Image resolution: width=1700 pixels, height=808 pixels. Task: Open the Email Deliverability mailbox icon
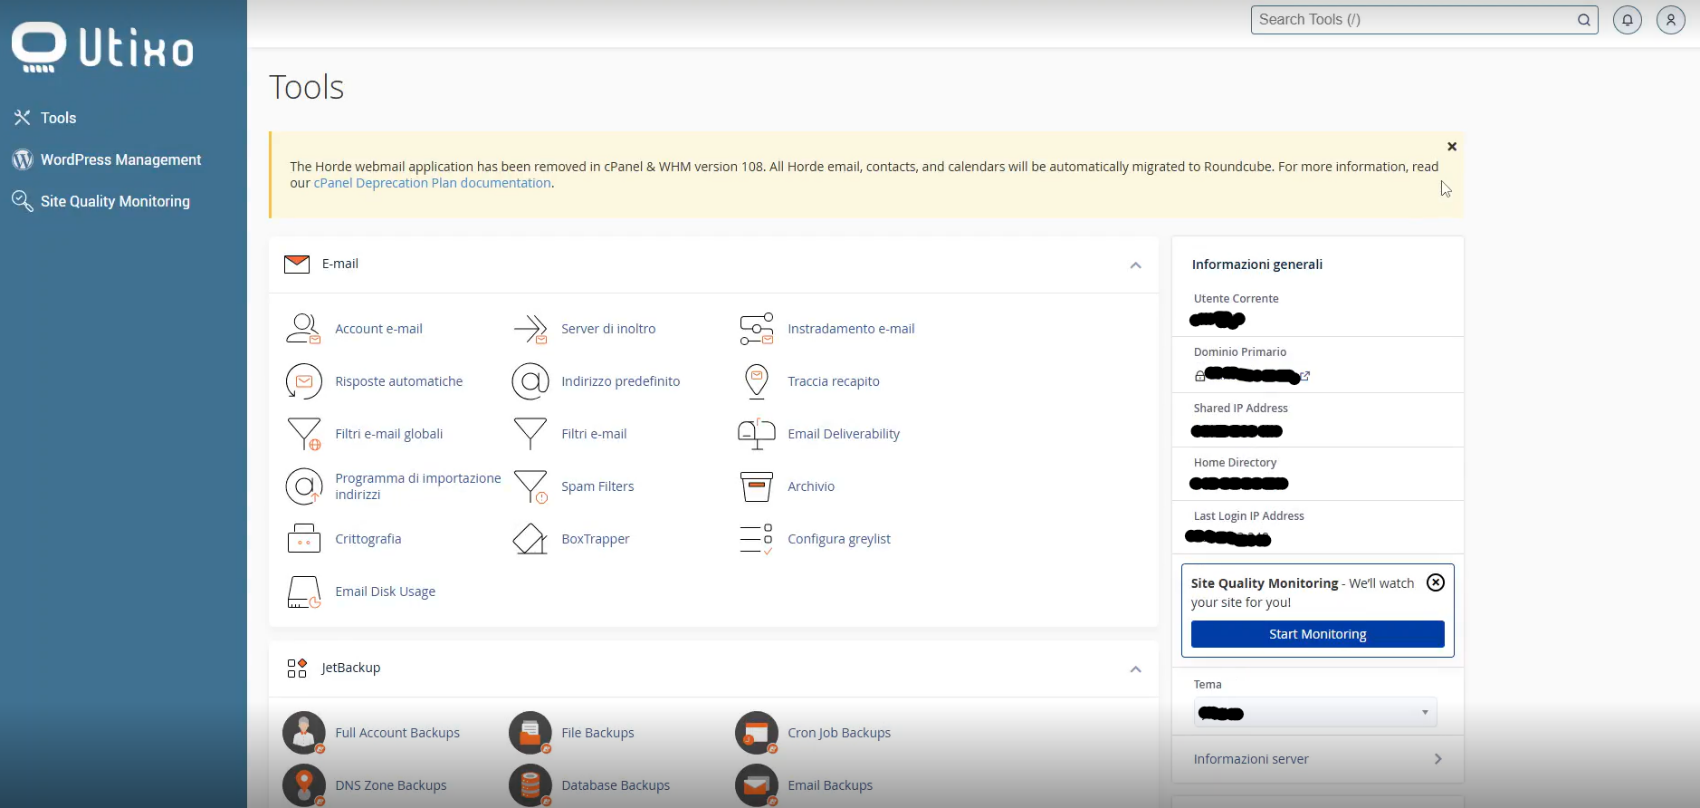(756, 434)
